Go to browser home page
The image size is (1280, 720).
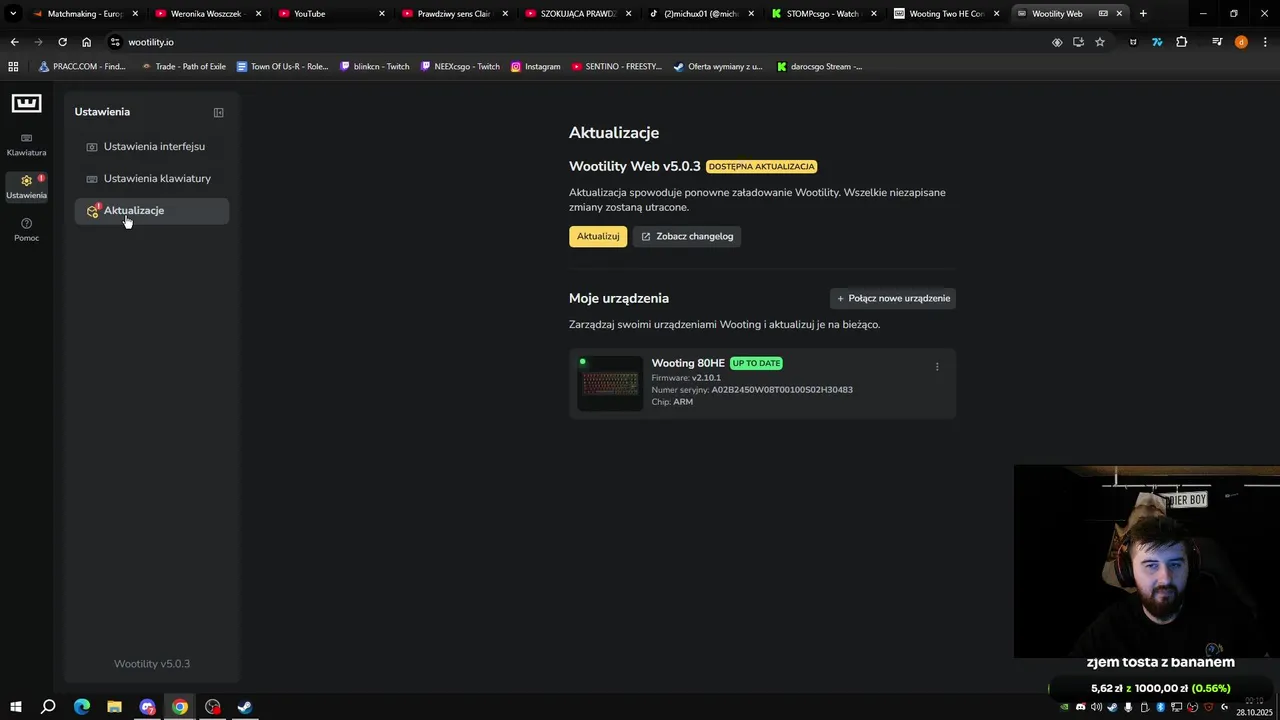click(x=86, y=42)
